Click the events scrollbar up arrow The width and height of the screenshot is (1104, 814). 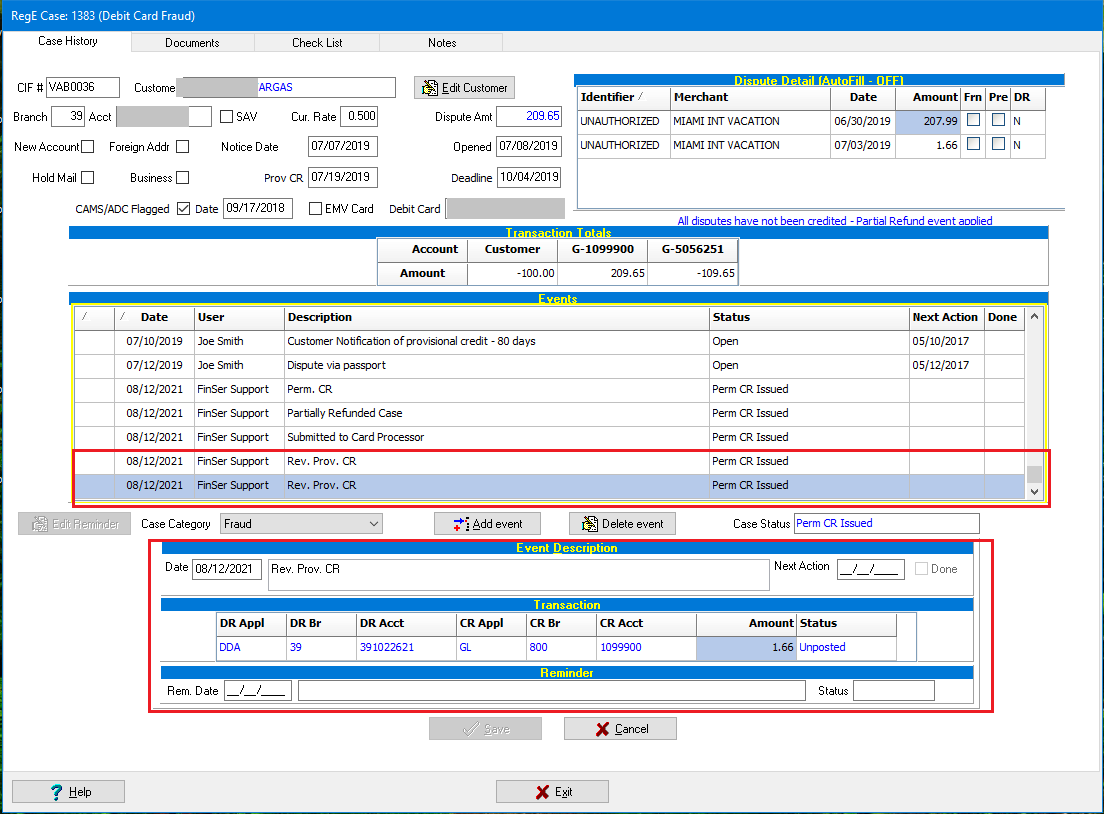click(x=1034, y=317)
